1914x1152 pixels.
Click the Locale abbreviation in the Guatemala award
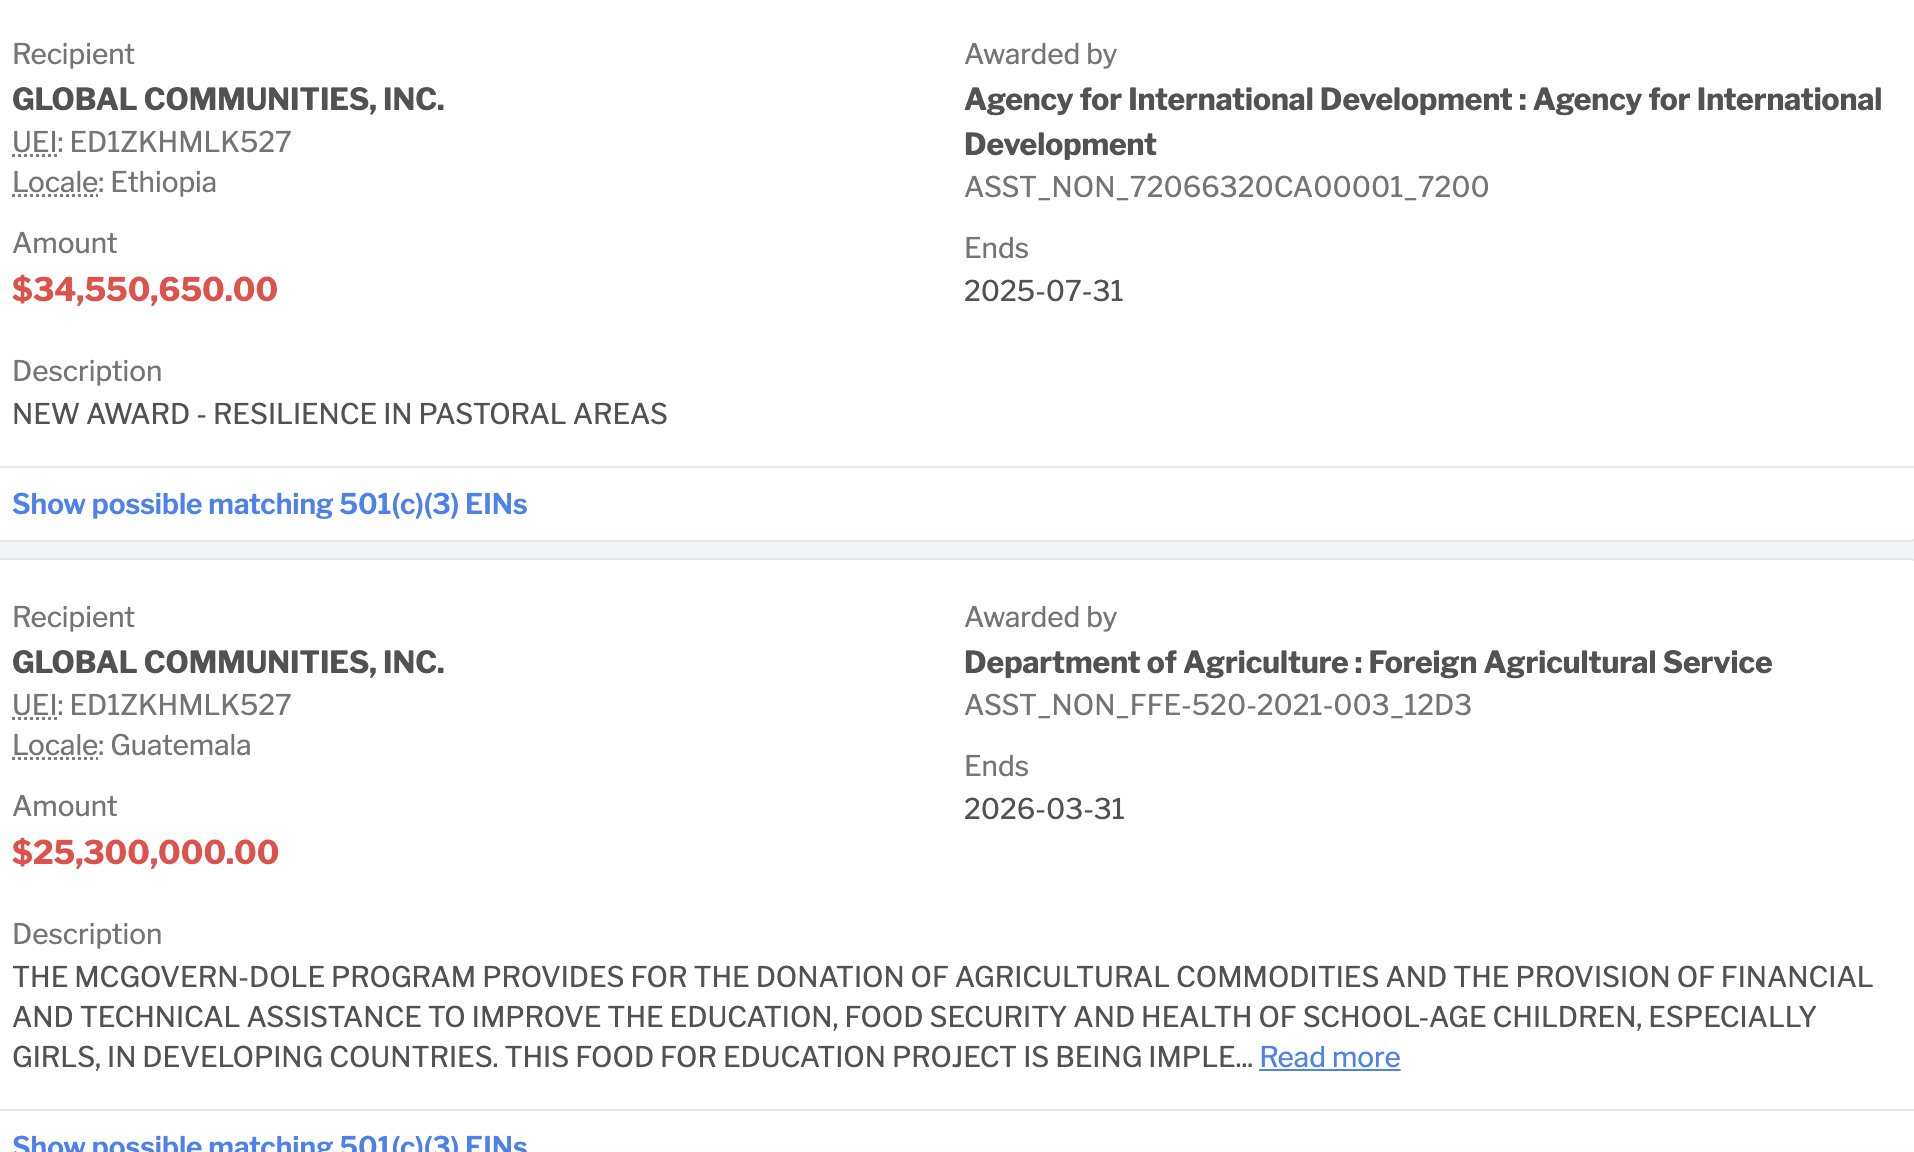pyautogui.click(x=56, y=745)
